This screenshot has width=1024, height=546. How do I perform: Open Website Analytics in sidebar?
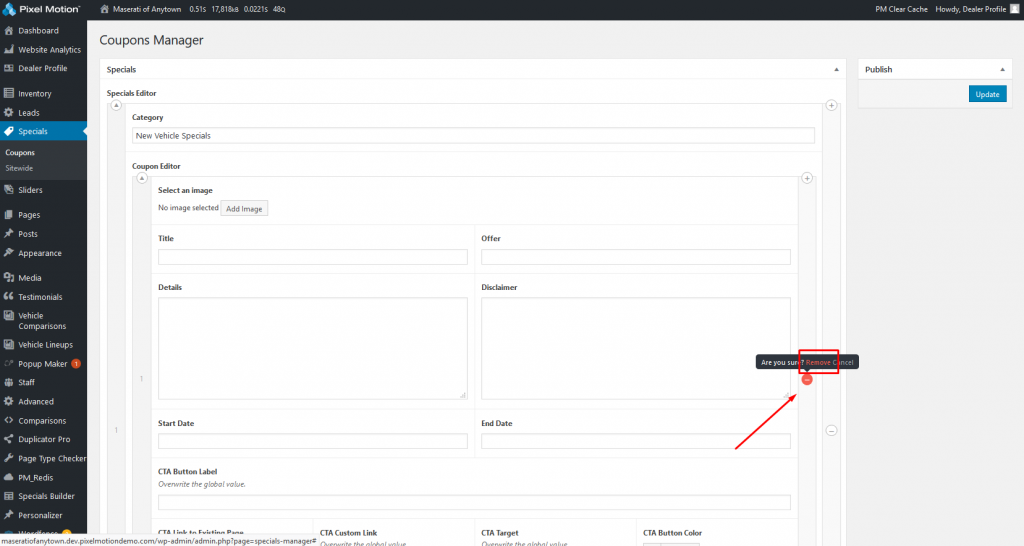[x=49, y=50]
